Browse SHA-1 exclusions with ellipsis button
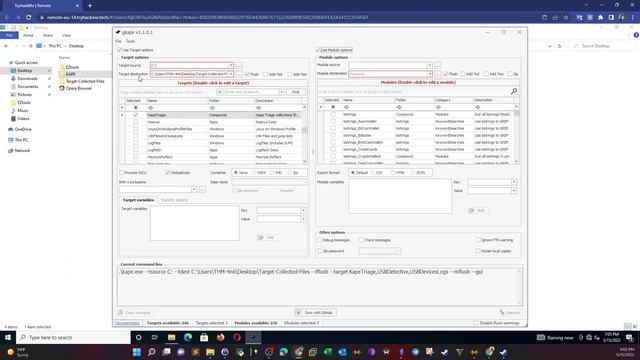Viewport: 640px width, 360px height. click(202, 189)
